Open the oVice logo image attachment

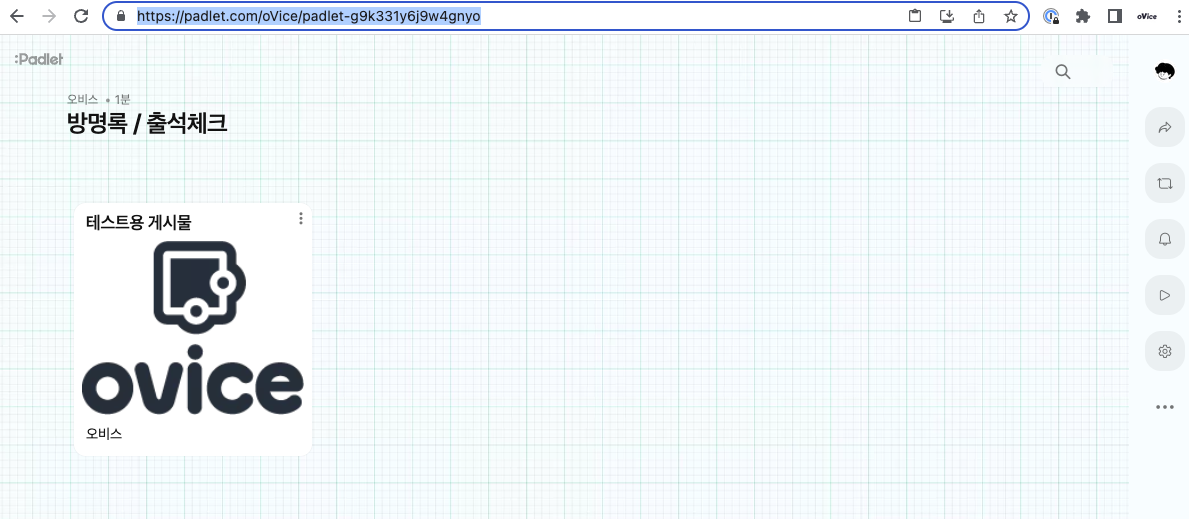(193, 328)
